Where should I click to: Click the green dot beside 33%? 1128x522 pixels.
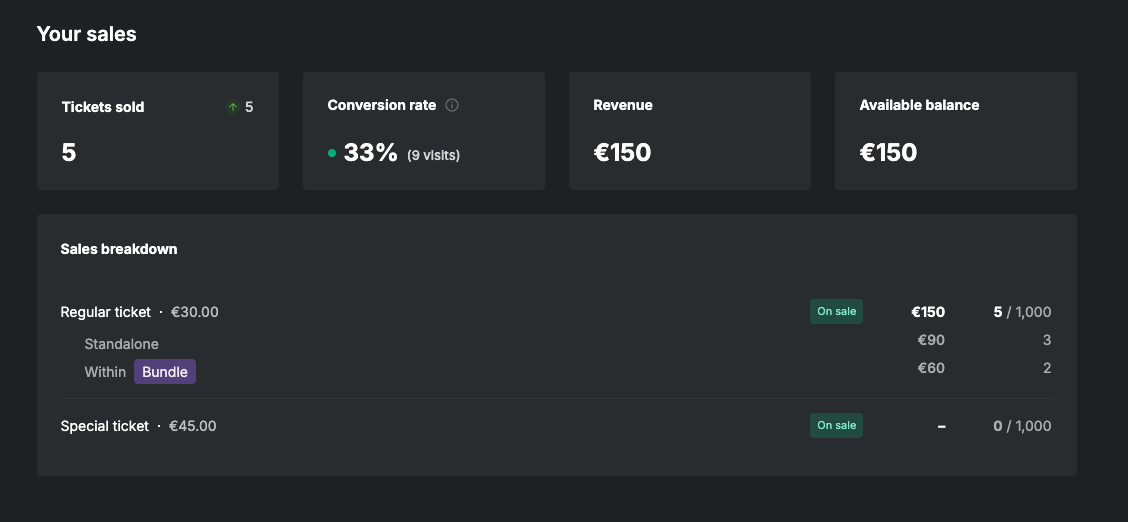click(332, 152)
